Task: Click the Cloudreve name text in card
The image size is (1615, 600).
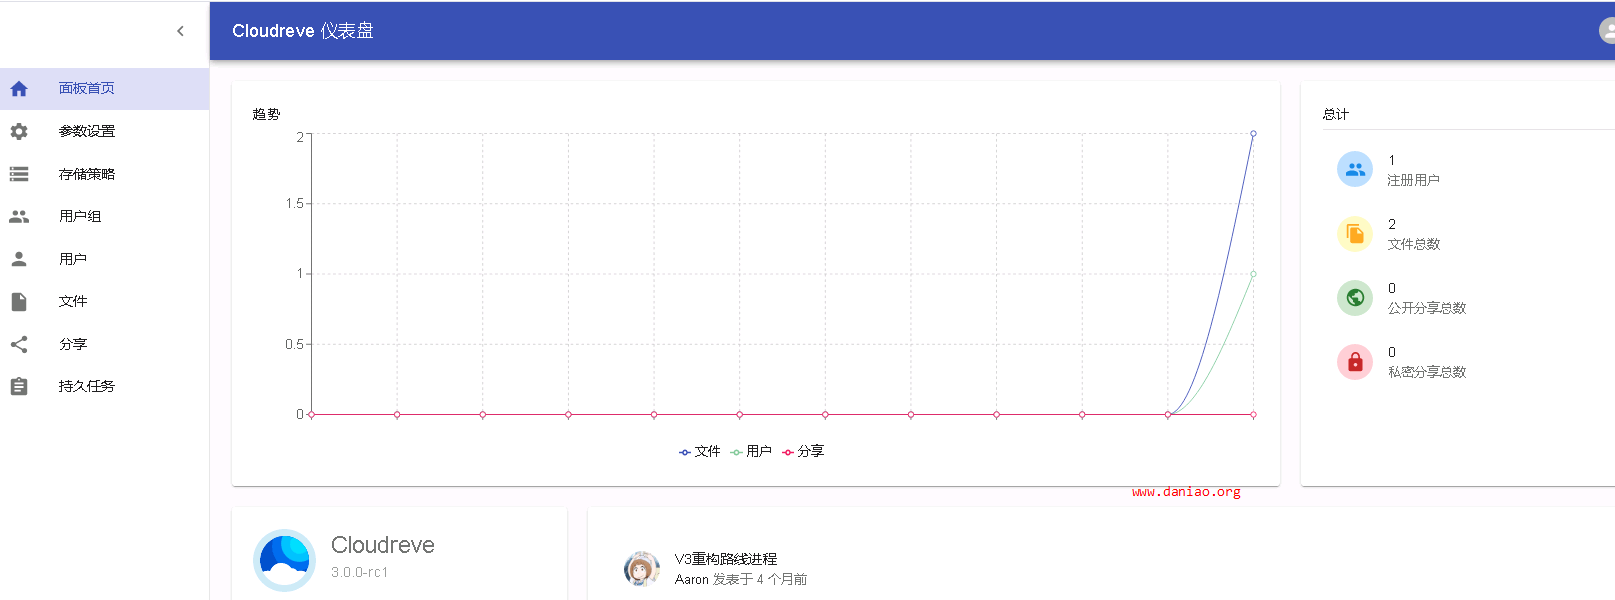Action: tap(382, 545)
